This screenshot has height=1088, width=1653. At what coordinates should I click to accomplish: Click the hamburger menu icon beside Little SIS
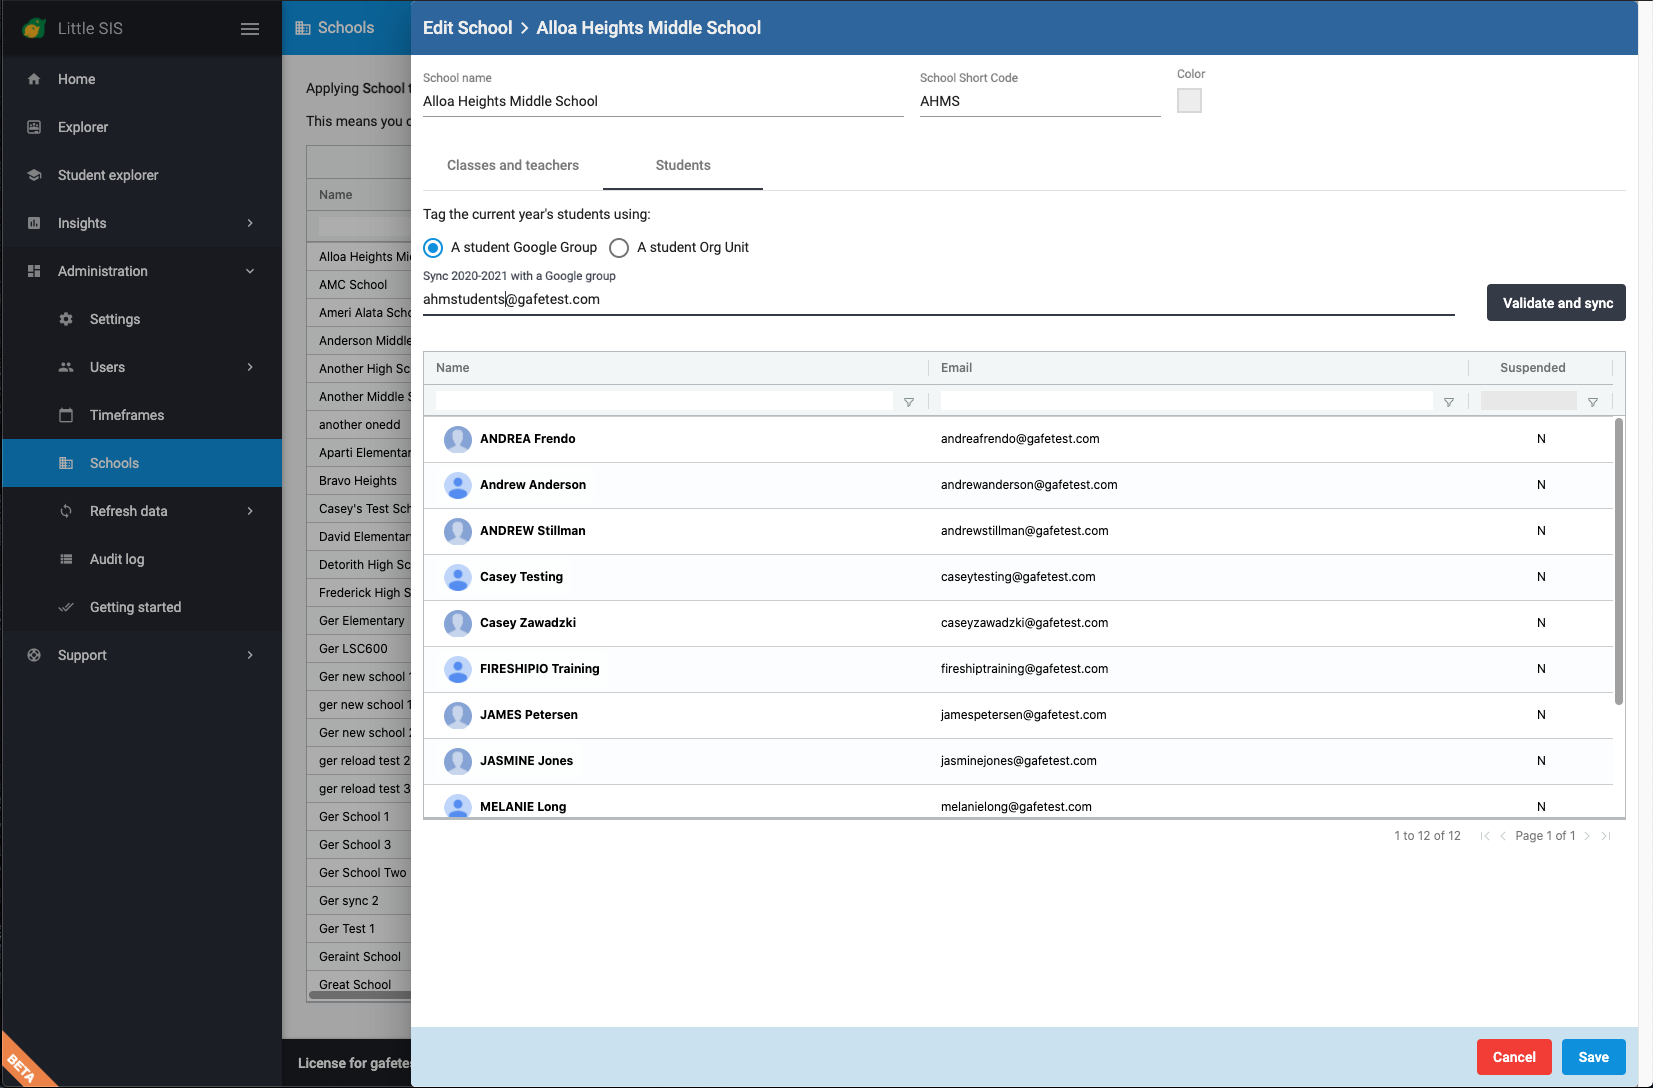coord(250,29)
